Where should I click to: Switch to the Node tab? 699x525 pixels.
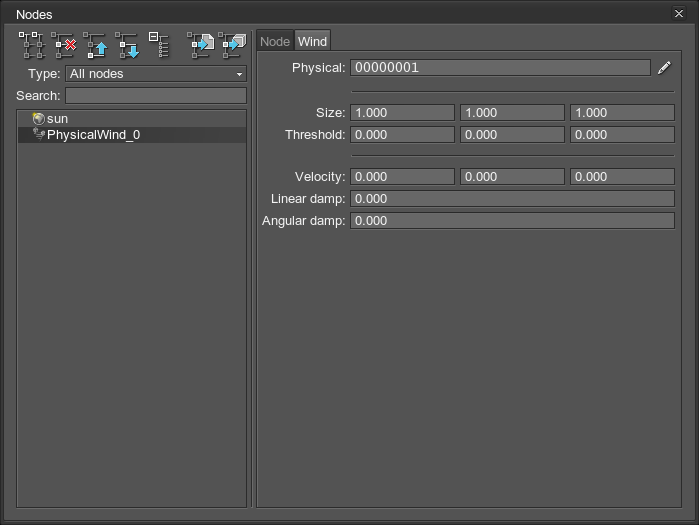click(x=275, y=41)
